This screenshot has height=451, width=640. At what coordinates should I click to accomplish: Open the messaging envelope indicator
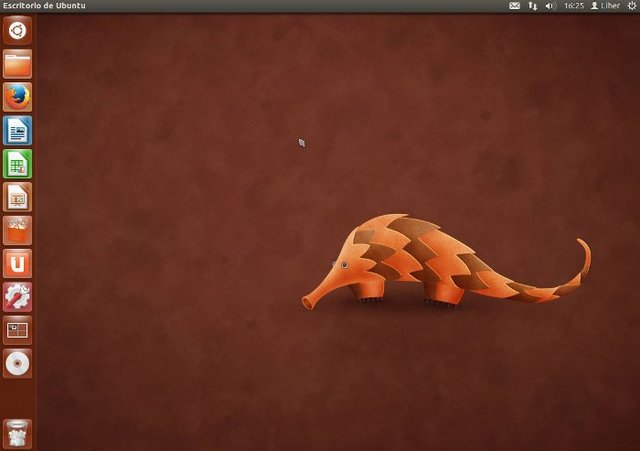tap(514, 6)
